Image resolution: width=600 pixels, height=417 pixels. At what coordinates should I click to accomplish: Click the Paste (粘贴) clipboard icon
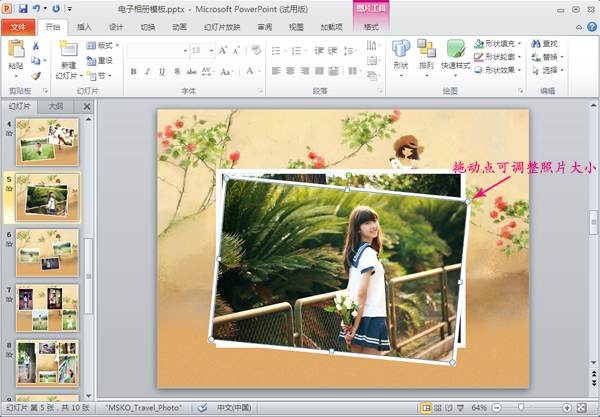click(16, 49)
